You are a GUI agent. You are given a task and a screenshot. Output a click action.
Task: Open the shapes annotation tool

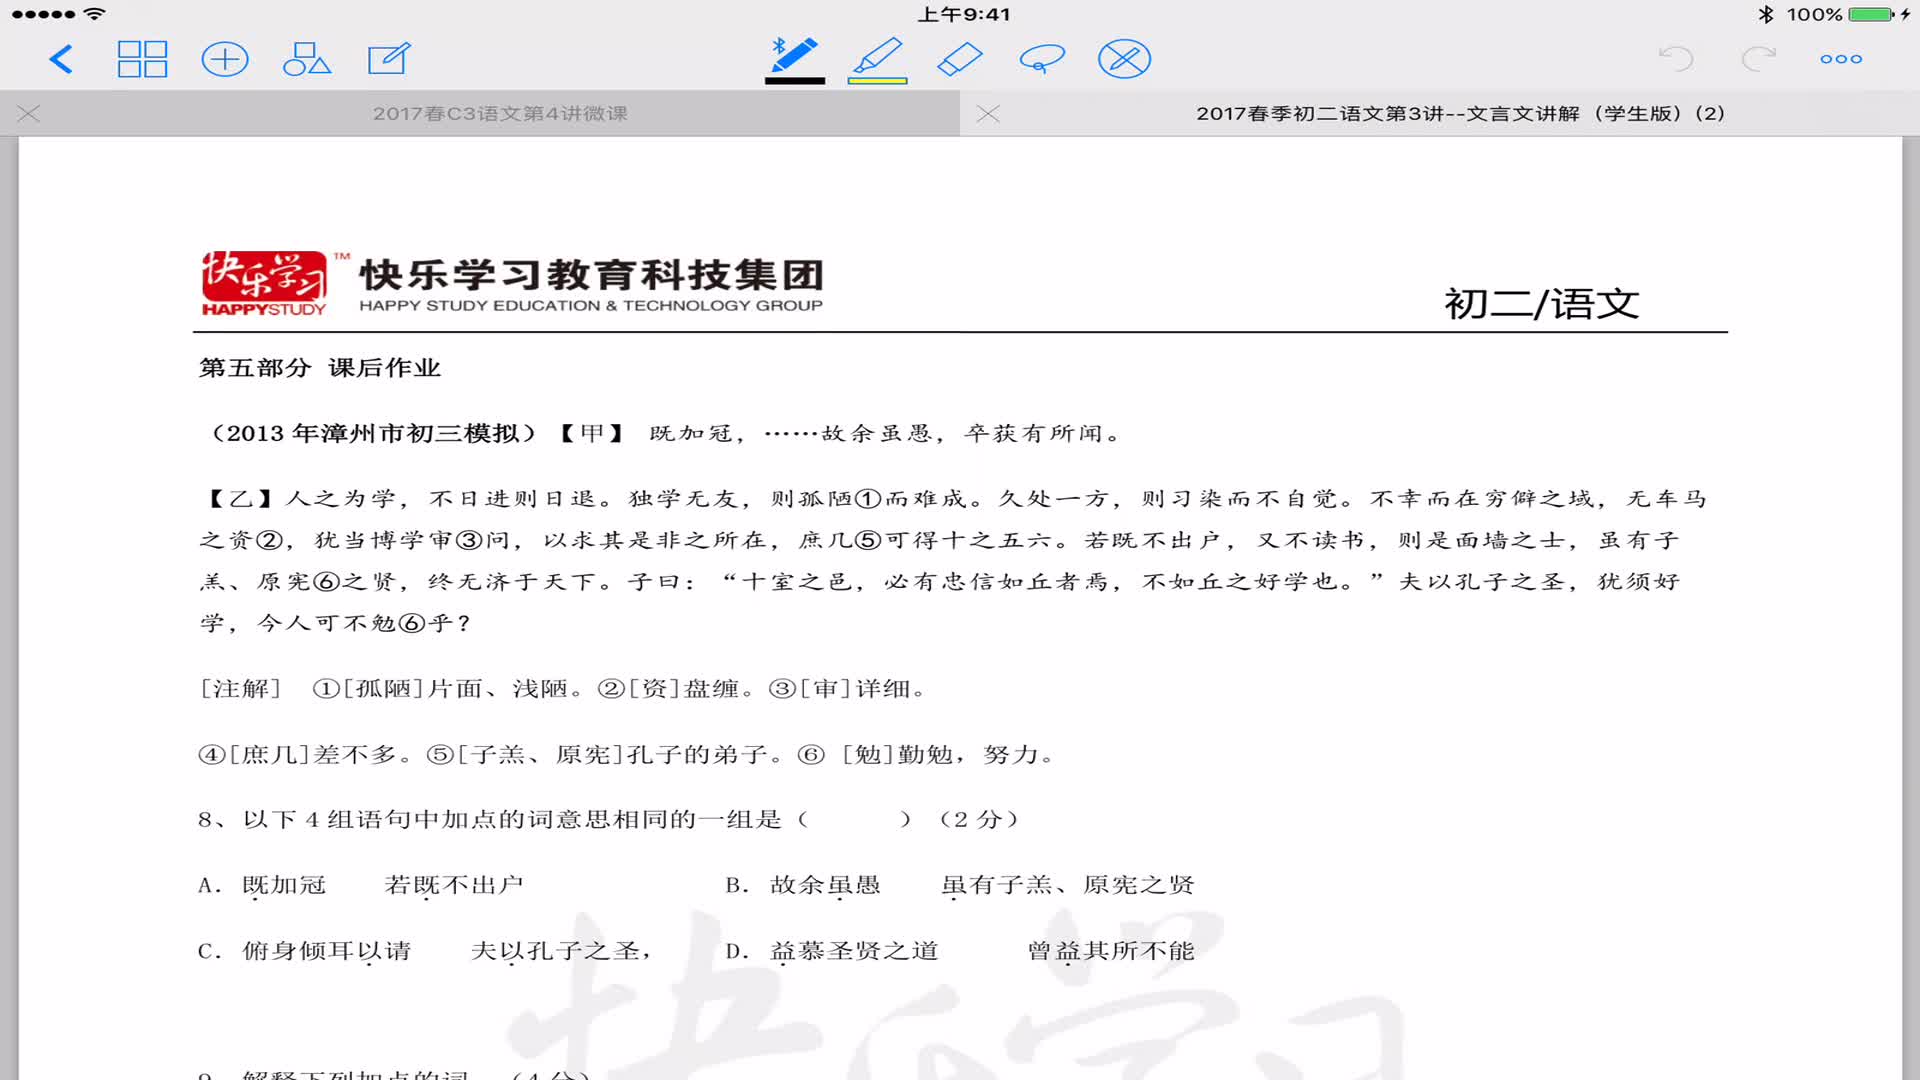(x=308, y=59)
